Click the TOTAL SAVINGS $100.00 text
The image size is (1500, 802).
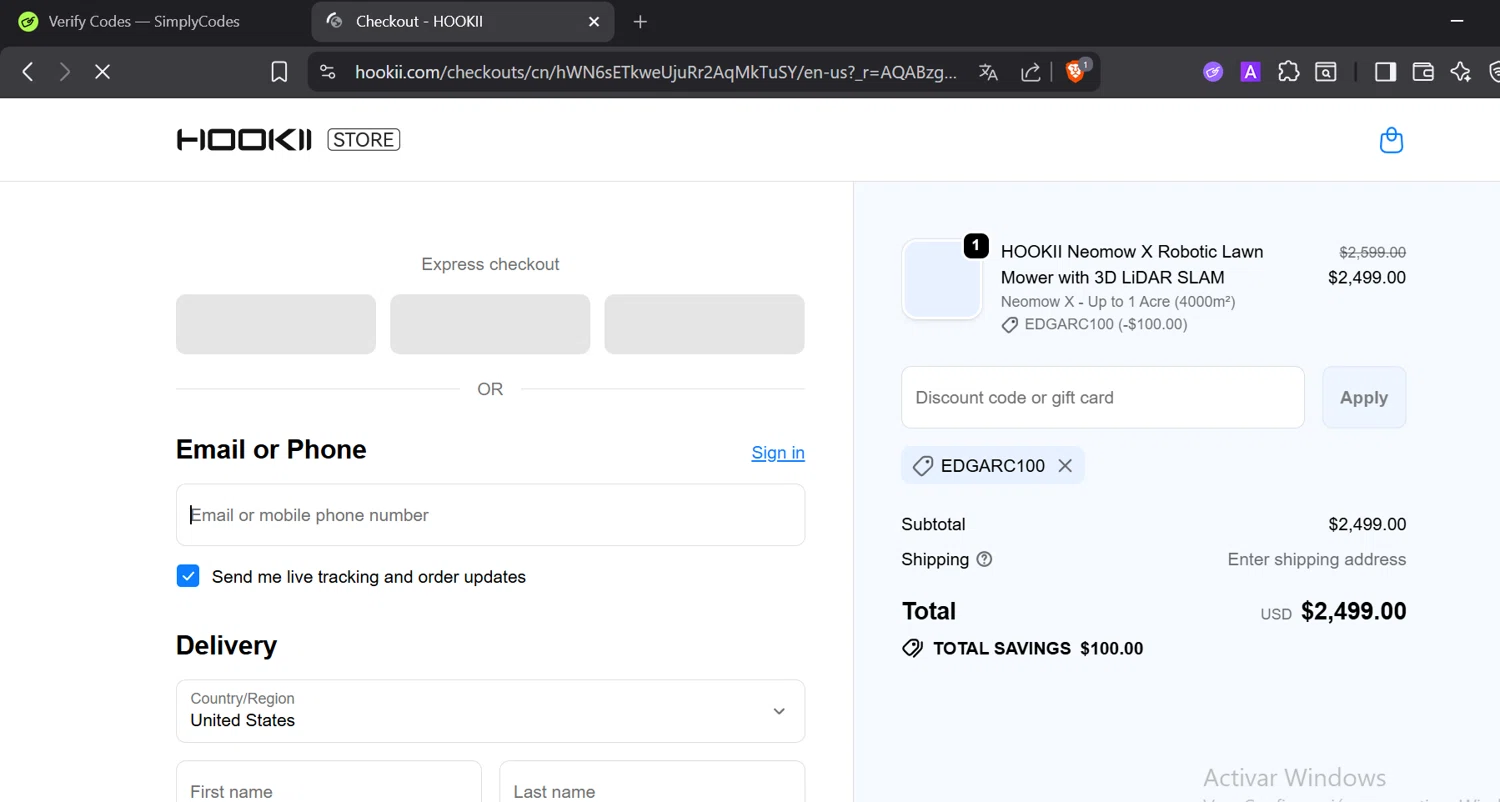tap(1038, 648)
